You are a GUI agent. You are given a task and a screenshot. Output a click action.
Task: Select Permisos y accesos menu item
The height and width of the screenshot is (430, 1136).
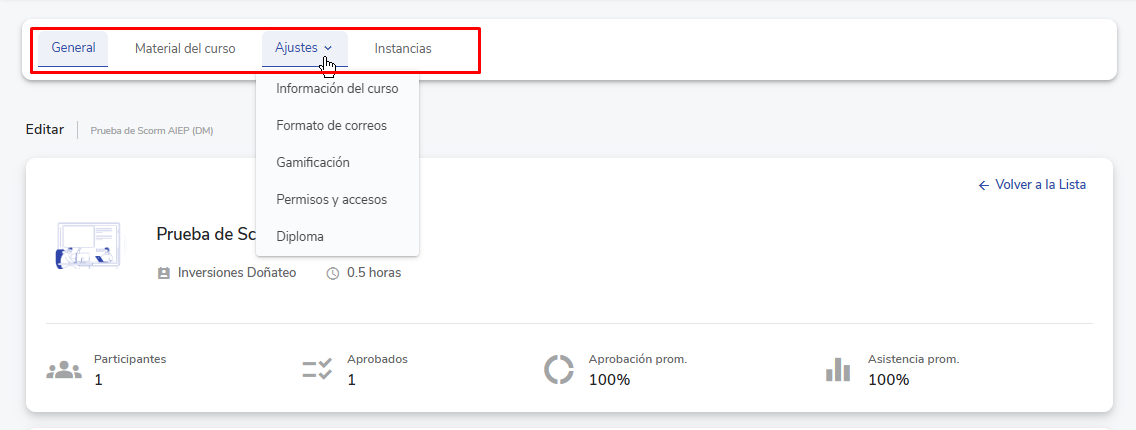[331, 199]
